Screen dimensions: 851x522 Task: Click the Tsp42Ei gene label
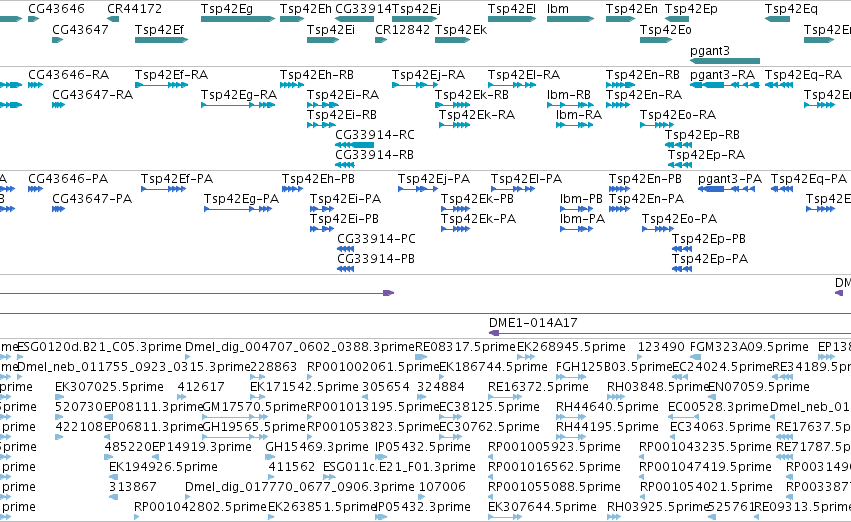click(x=331, y=29)
